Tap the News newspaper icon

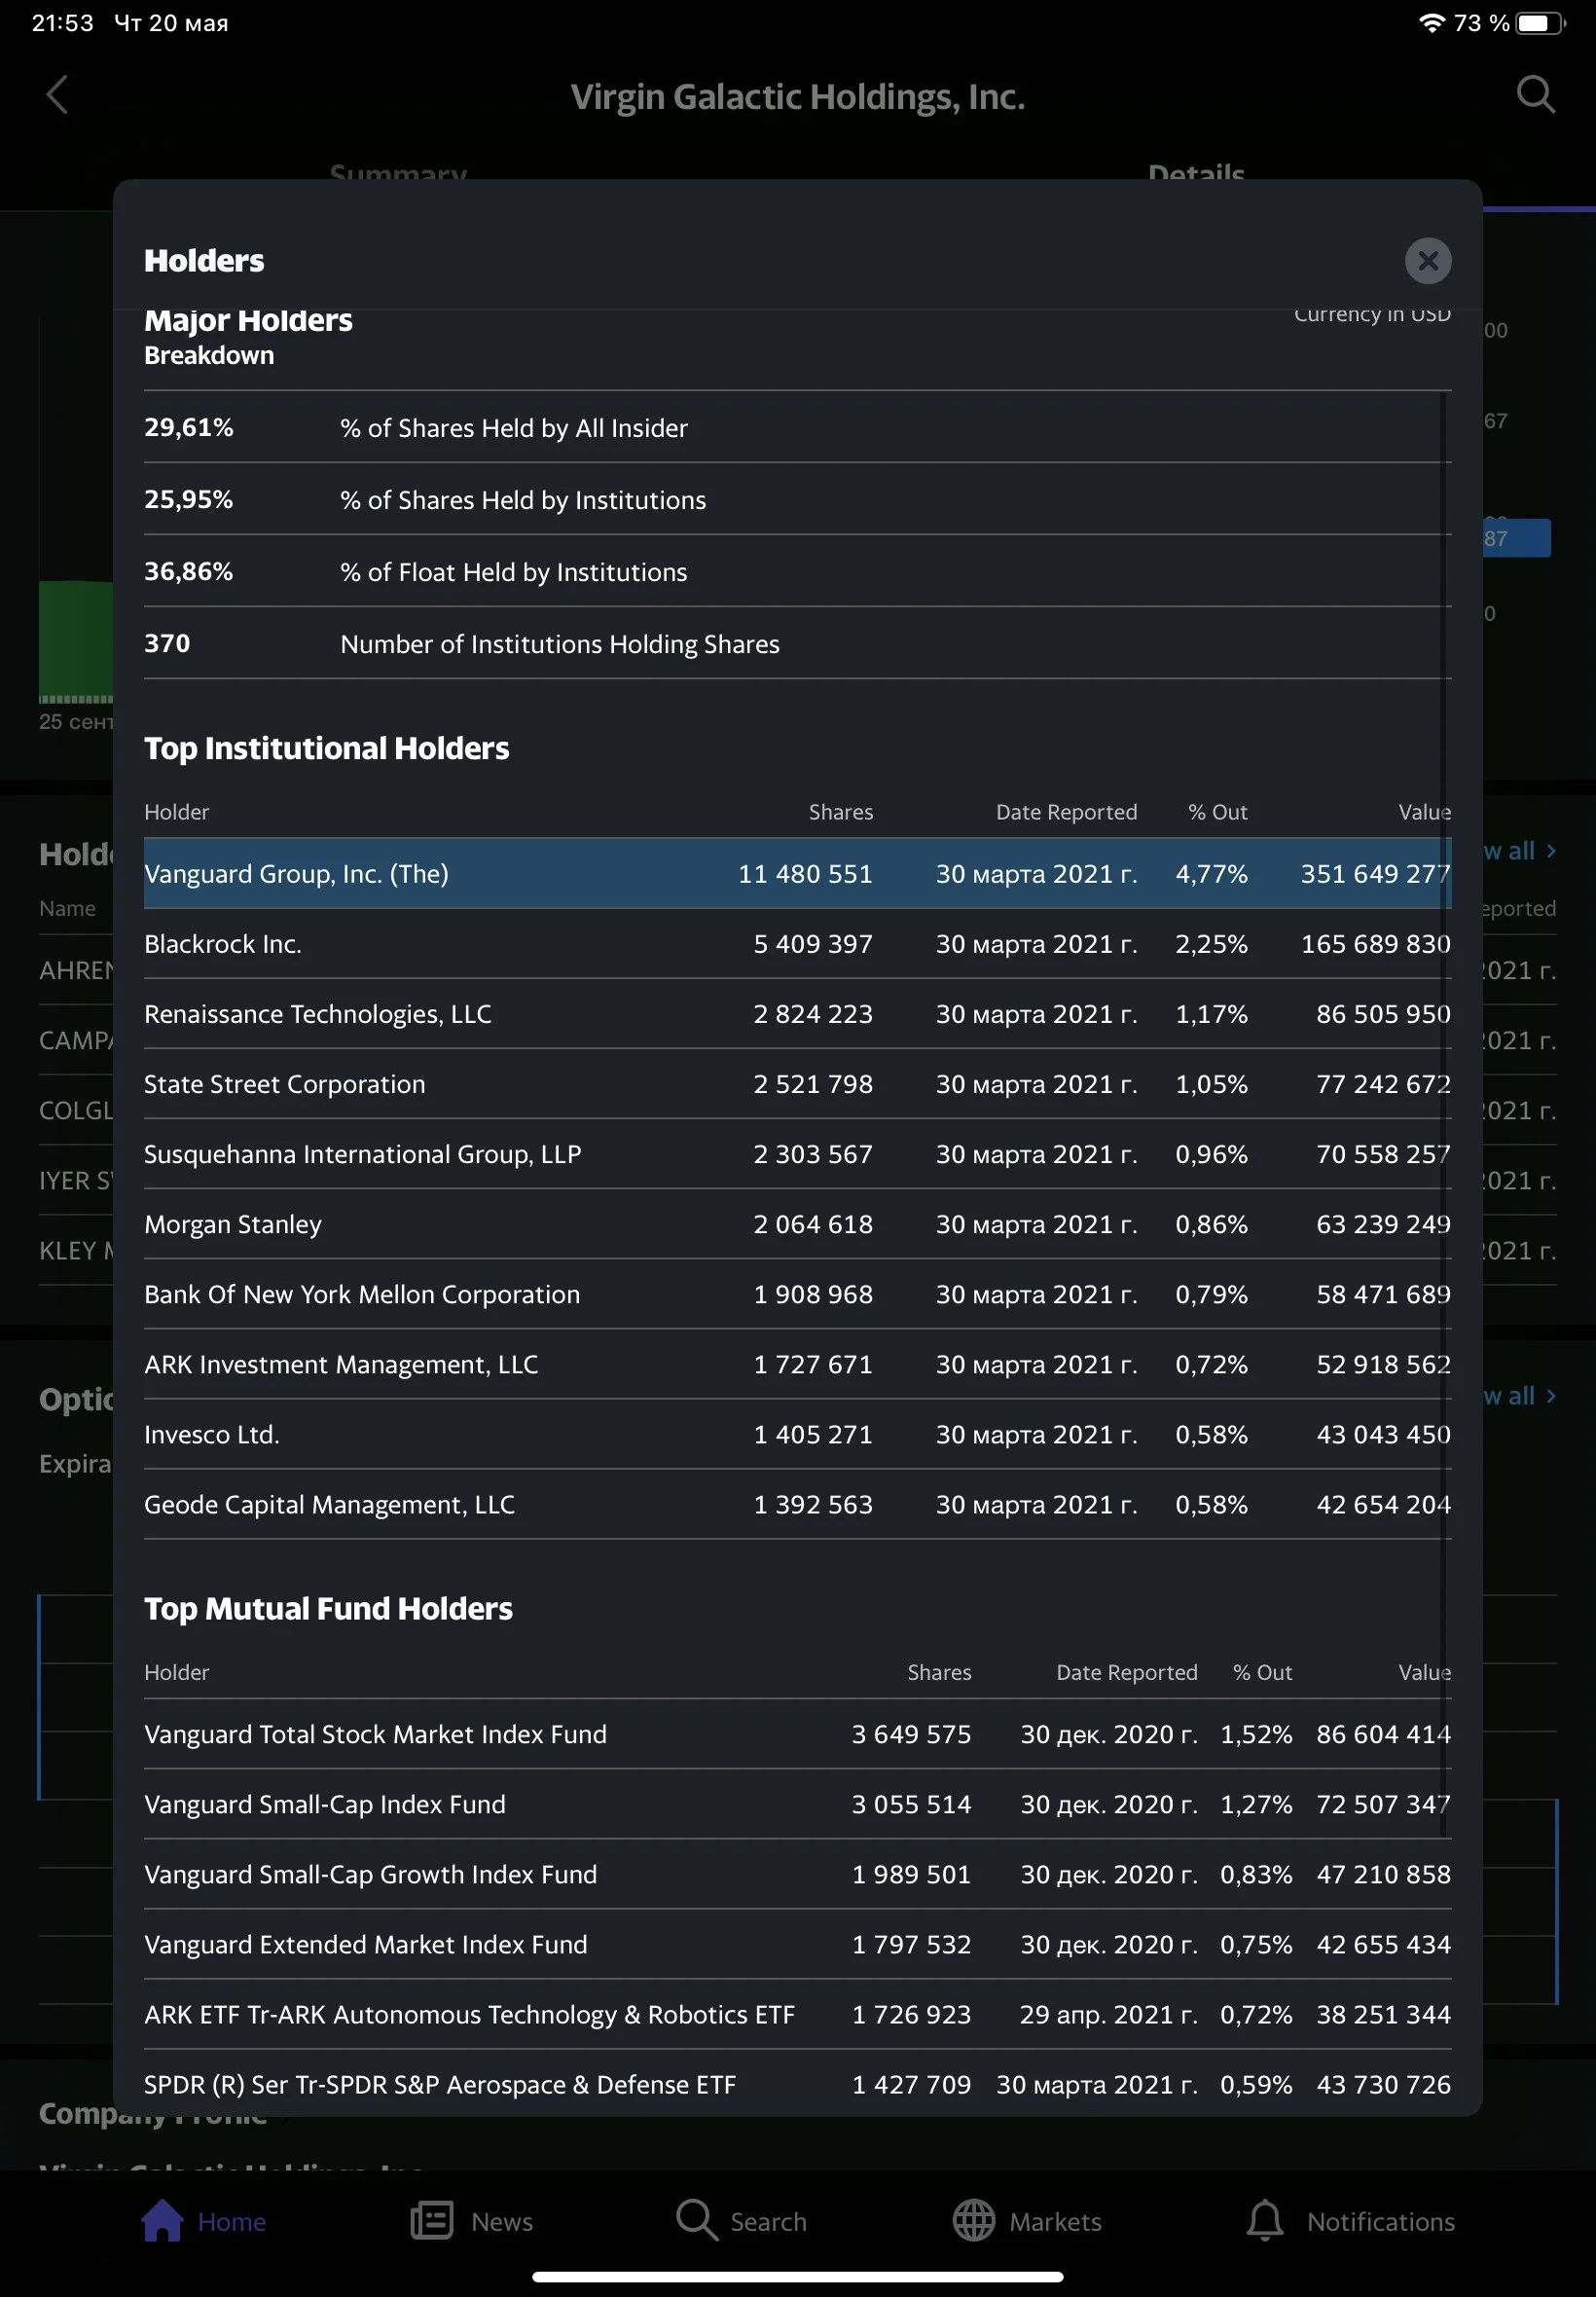click(432, 2220)
